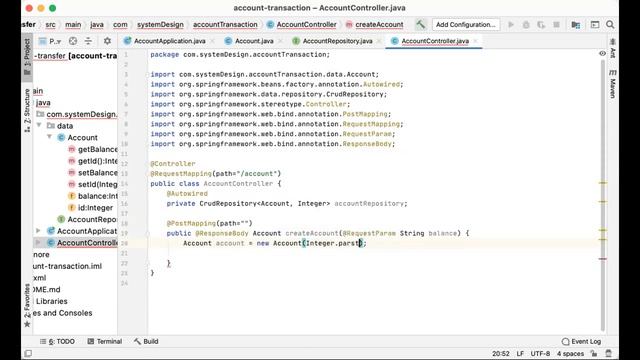Click the 20:52 cursor position

click(x=501, y=353)
